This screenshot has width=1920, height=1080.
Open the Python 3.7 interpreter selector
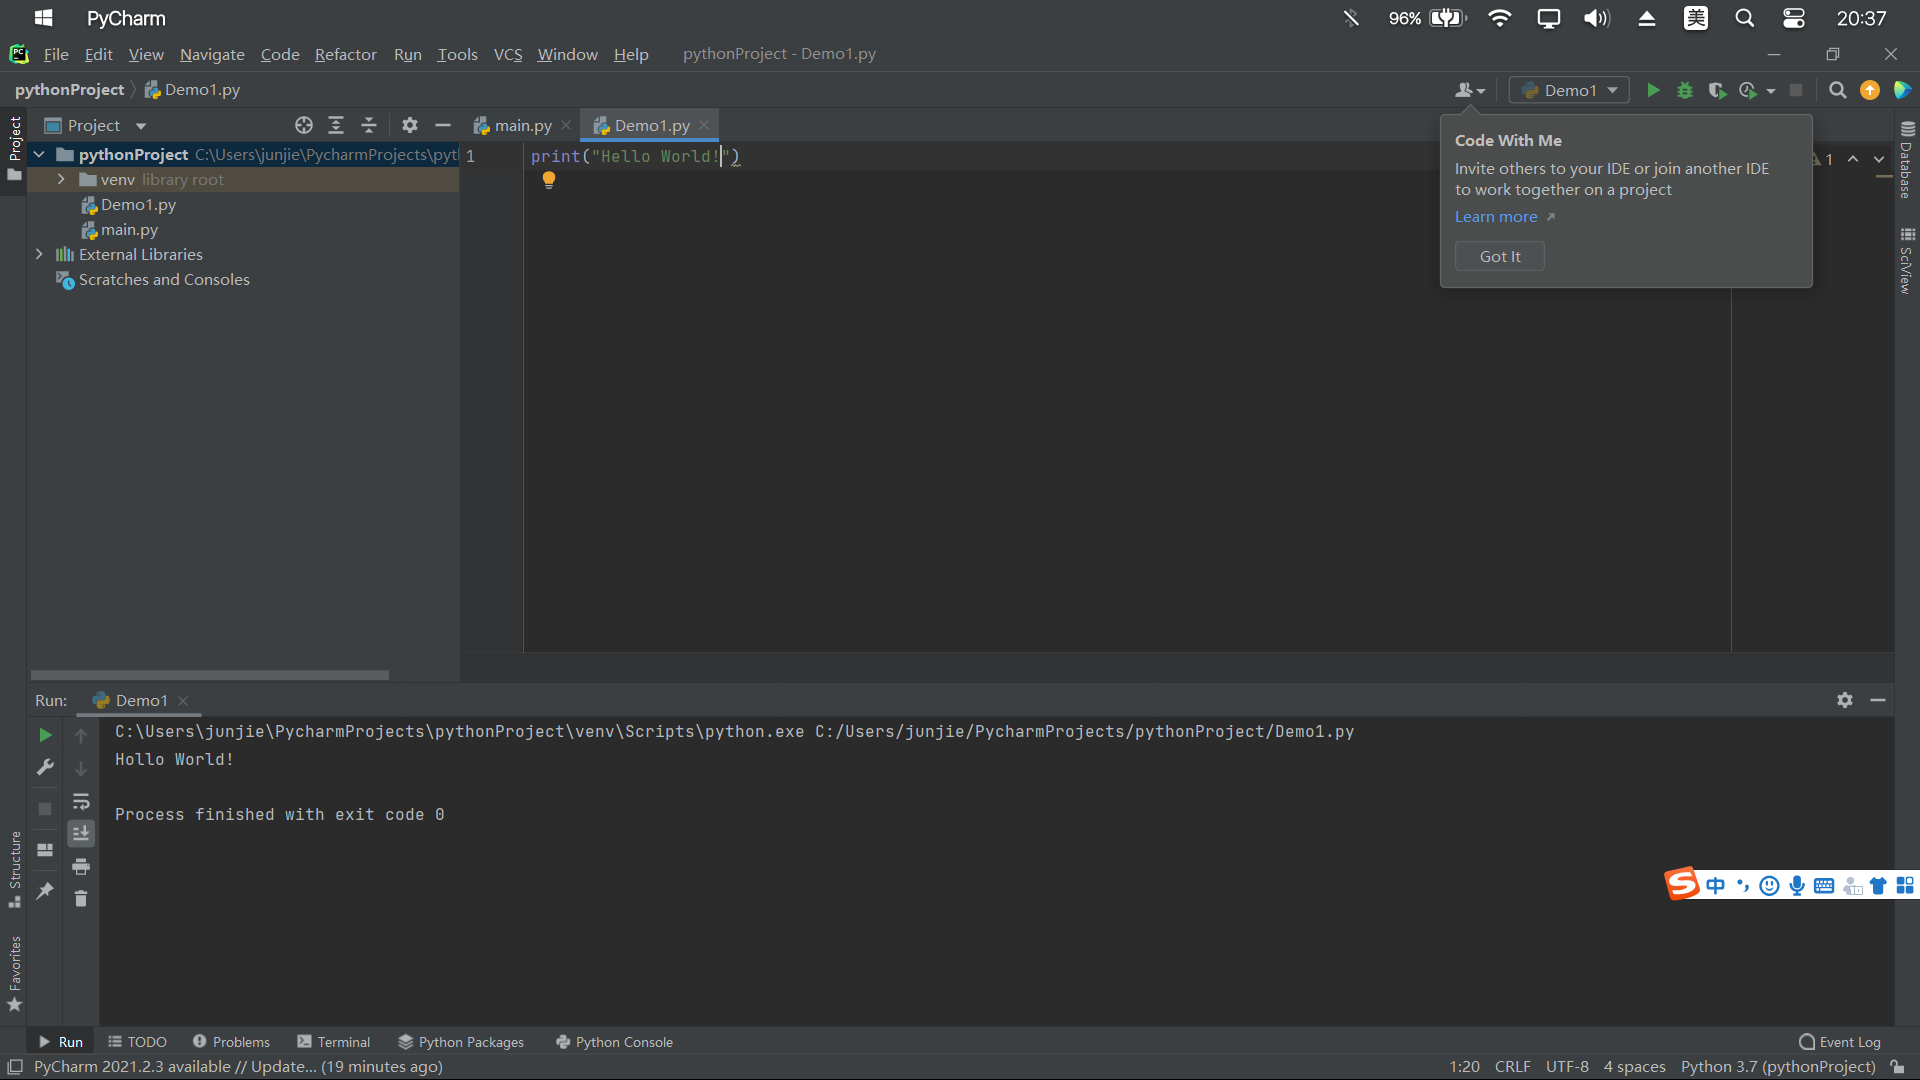pos(1778,1067)
